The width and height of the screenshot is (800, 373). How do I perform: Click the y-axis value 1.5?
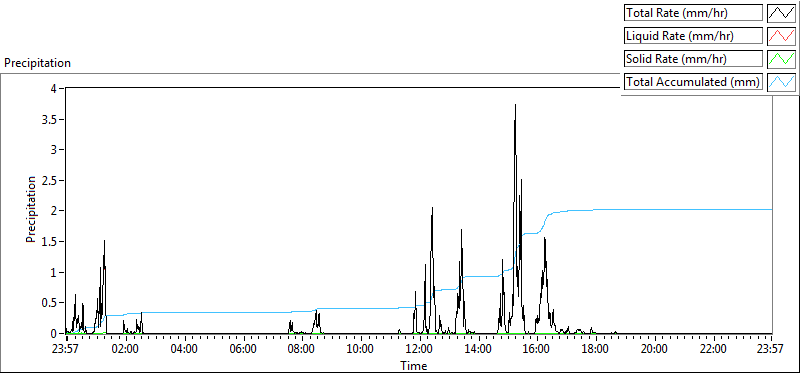50,241
